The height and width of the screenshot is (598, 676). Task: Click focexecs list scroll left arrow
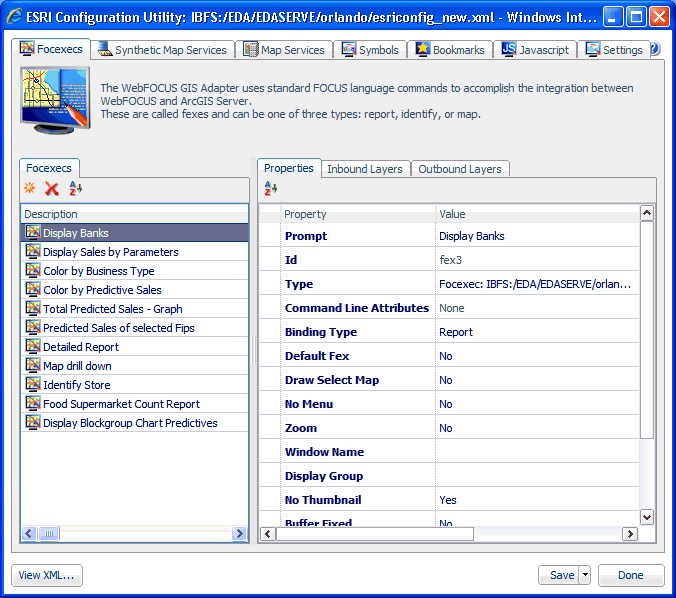29,533
